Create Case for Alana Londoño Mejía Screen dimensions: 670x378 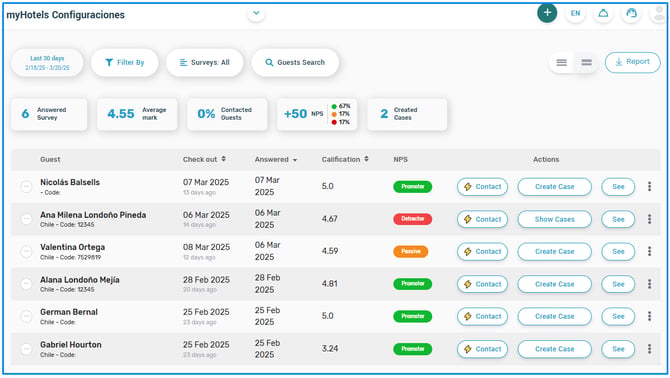point(555,284)
